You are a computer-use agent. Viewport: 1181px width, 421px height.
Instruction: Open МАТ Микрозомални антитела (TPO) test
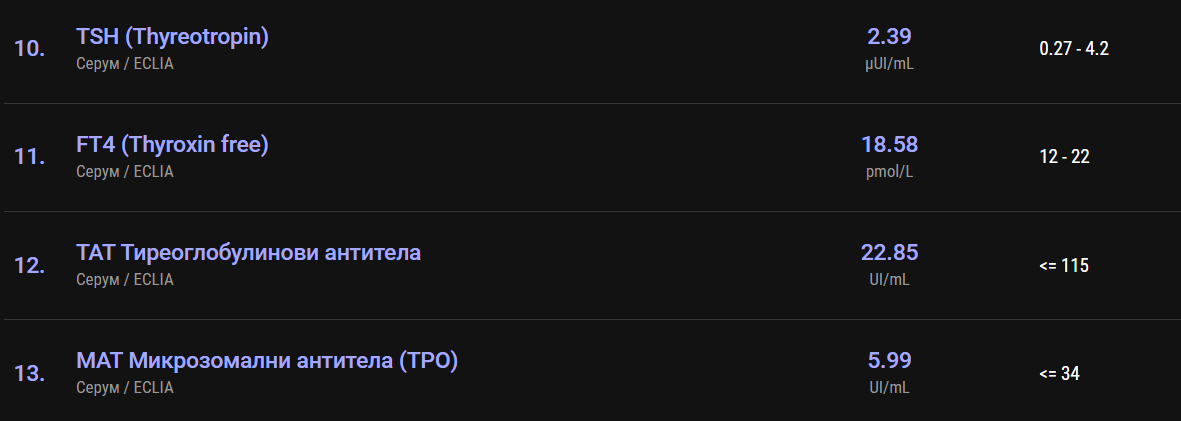[267, 361]
